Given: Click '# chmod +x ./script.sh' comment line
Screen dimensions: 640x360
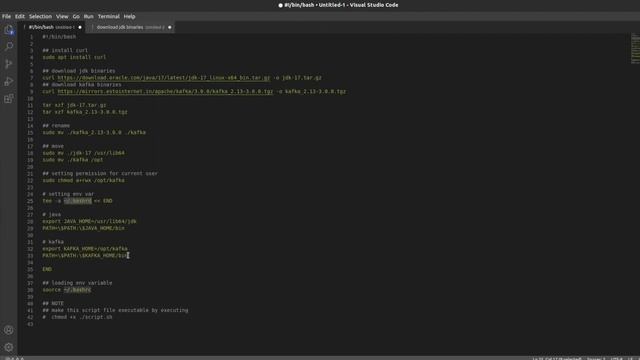Looking at the screenshot, I should (x=77, y=317).
